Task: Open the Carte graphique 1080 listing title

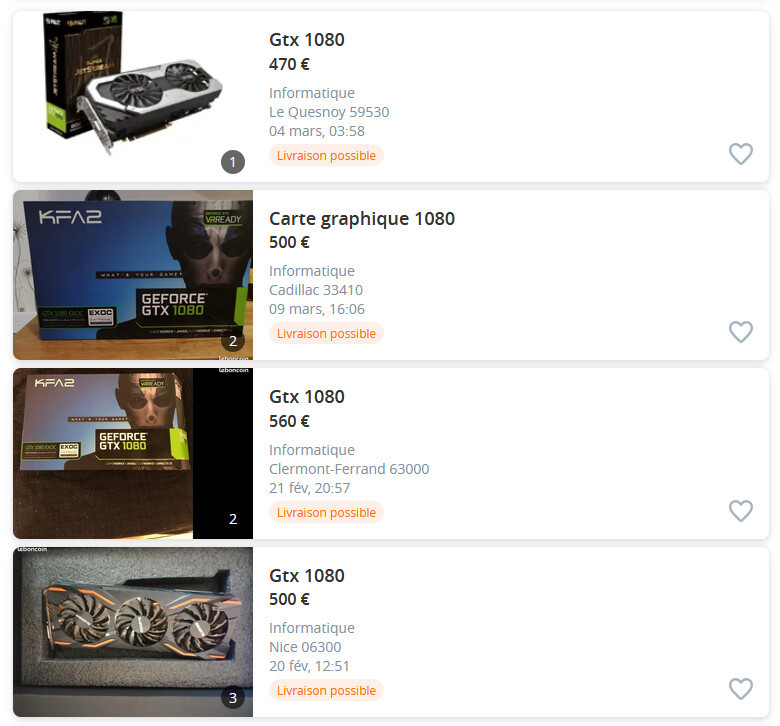Action: (362, 218)
